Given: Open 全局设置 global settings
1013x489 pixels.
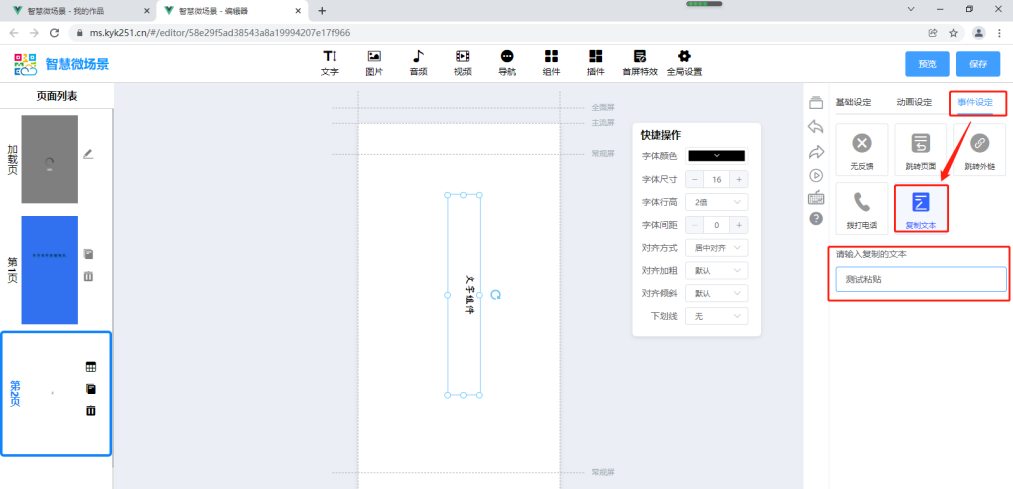Looking at the screenshot, I should pyautogui.click(x=684, y=62).
